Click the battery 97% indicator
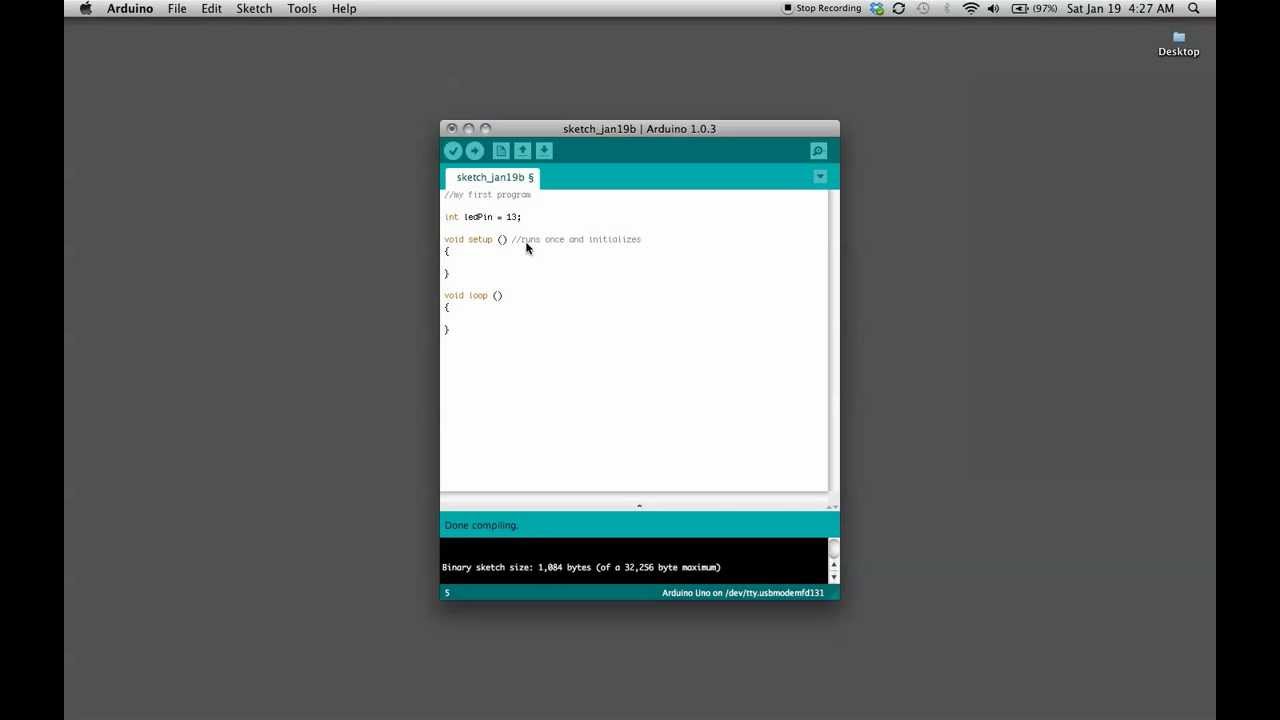The width and height of the screenshot is (1280, 720). tap(1034, 8)
